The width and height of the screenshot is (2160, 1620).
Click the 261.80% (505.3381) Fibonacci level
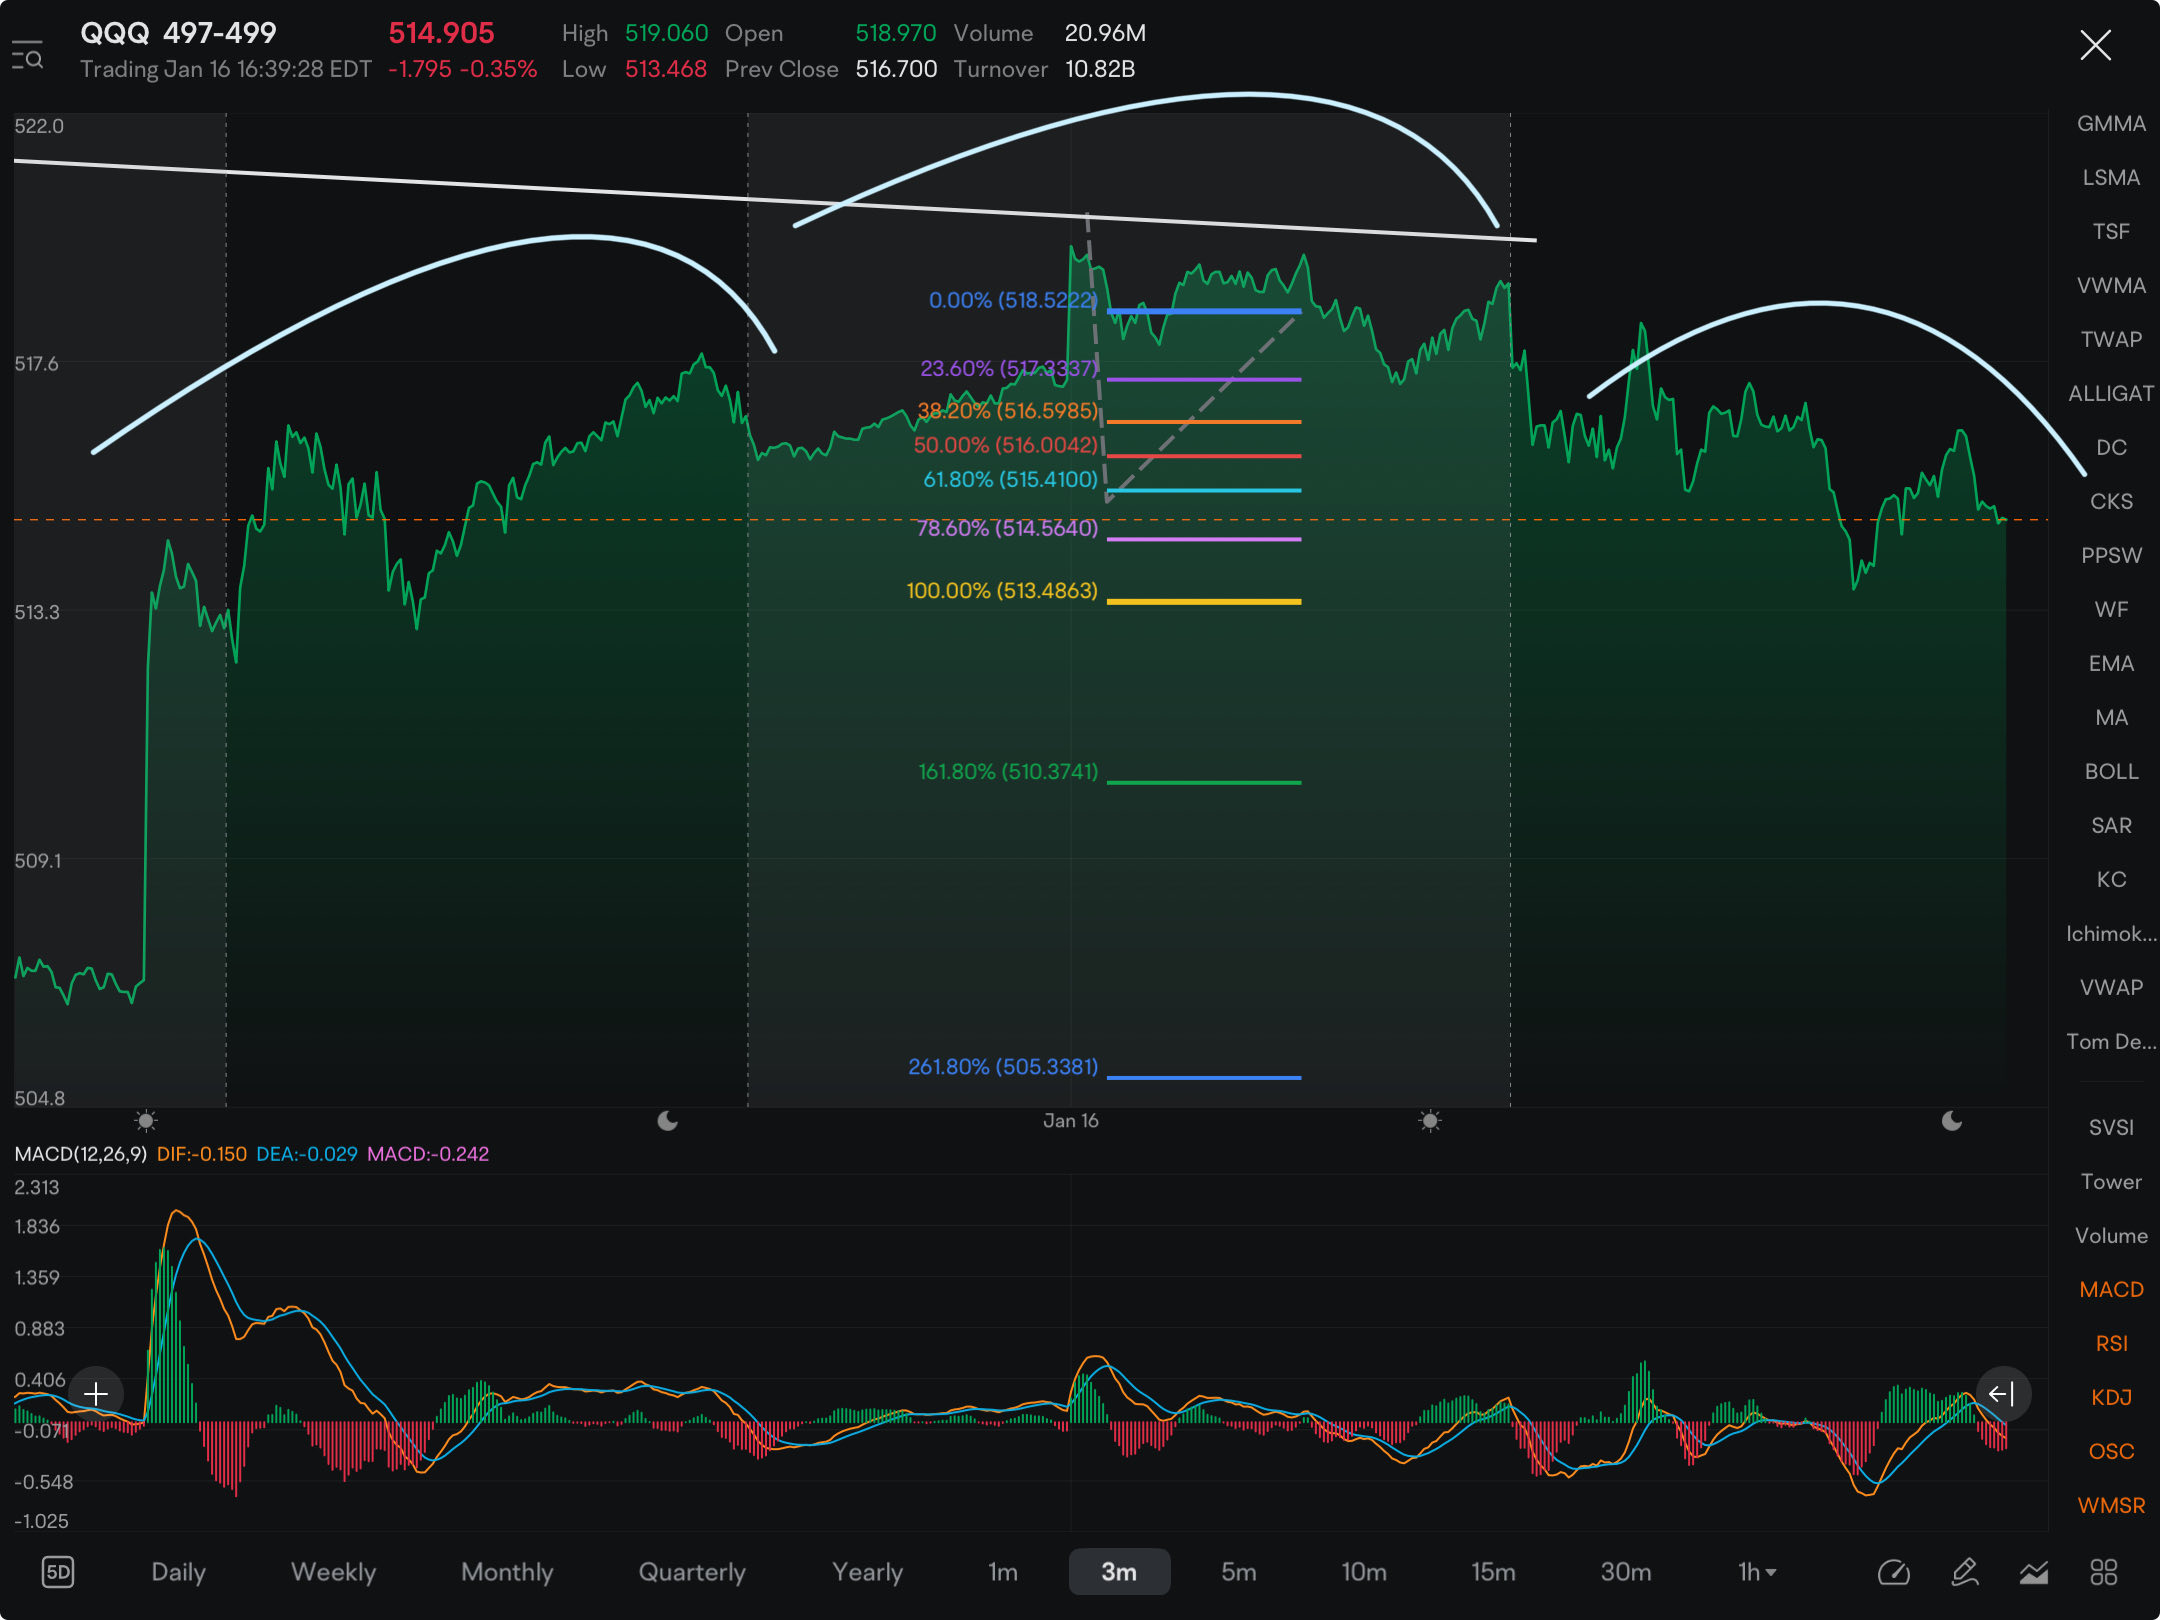click(1003, 1066)
